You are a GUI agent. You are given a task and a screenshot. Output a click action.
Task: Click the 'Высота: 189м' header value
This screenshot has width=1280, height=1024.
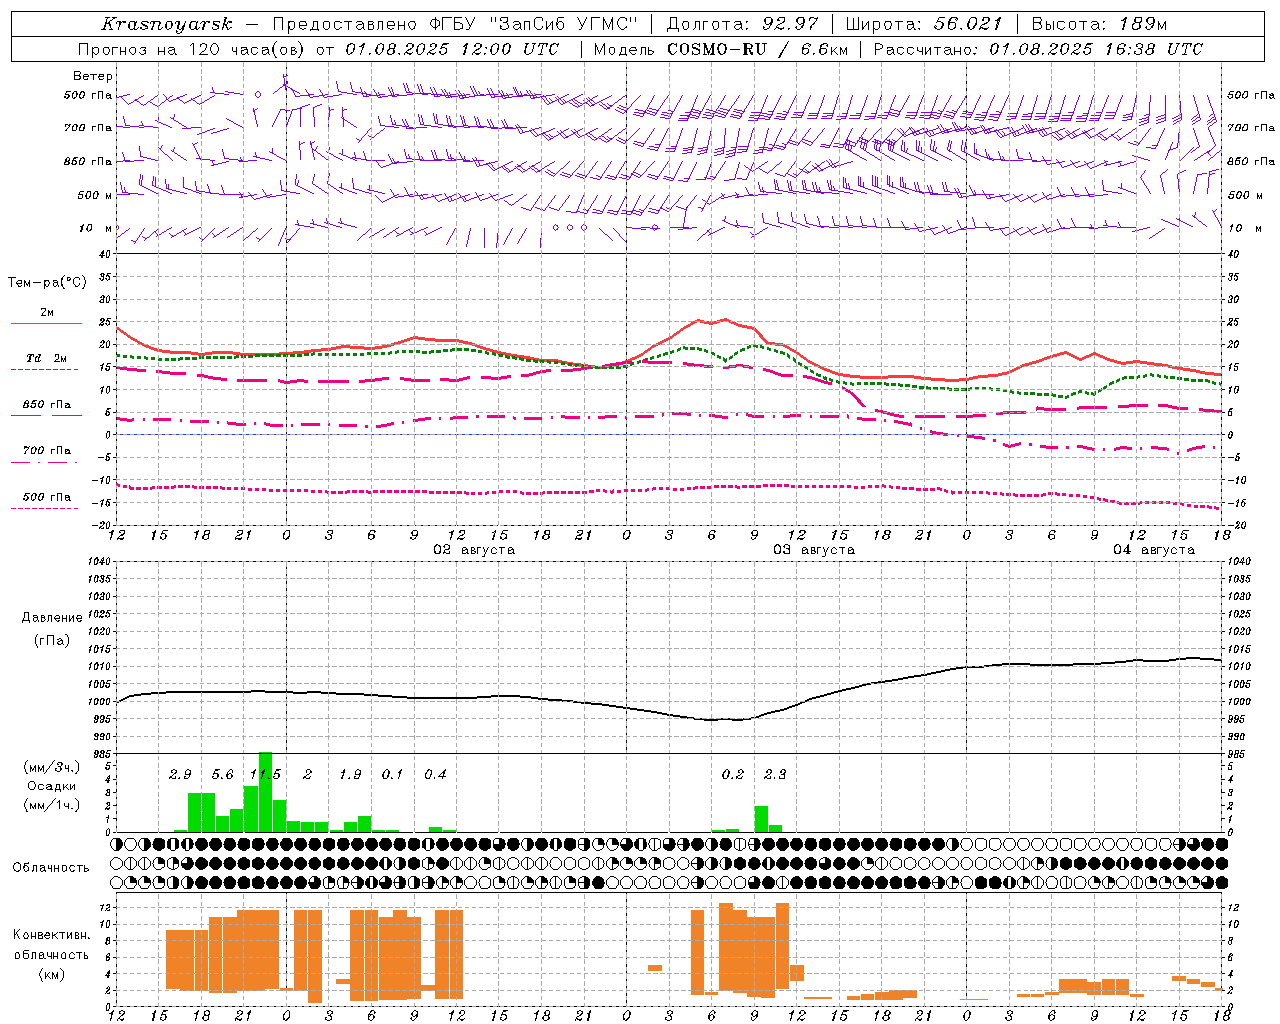(x=1099, y=24)
